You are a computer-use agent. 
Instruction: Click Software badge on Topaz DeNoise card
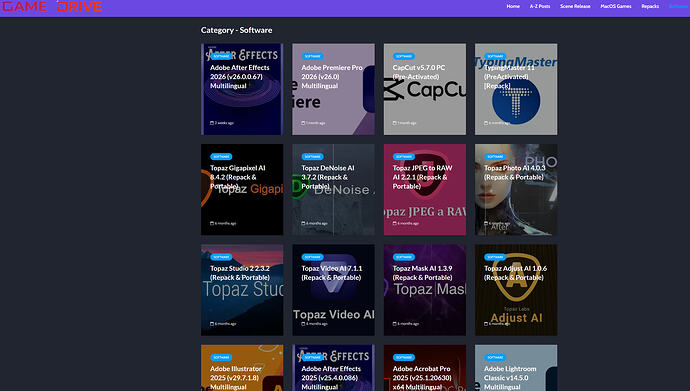312,157
